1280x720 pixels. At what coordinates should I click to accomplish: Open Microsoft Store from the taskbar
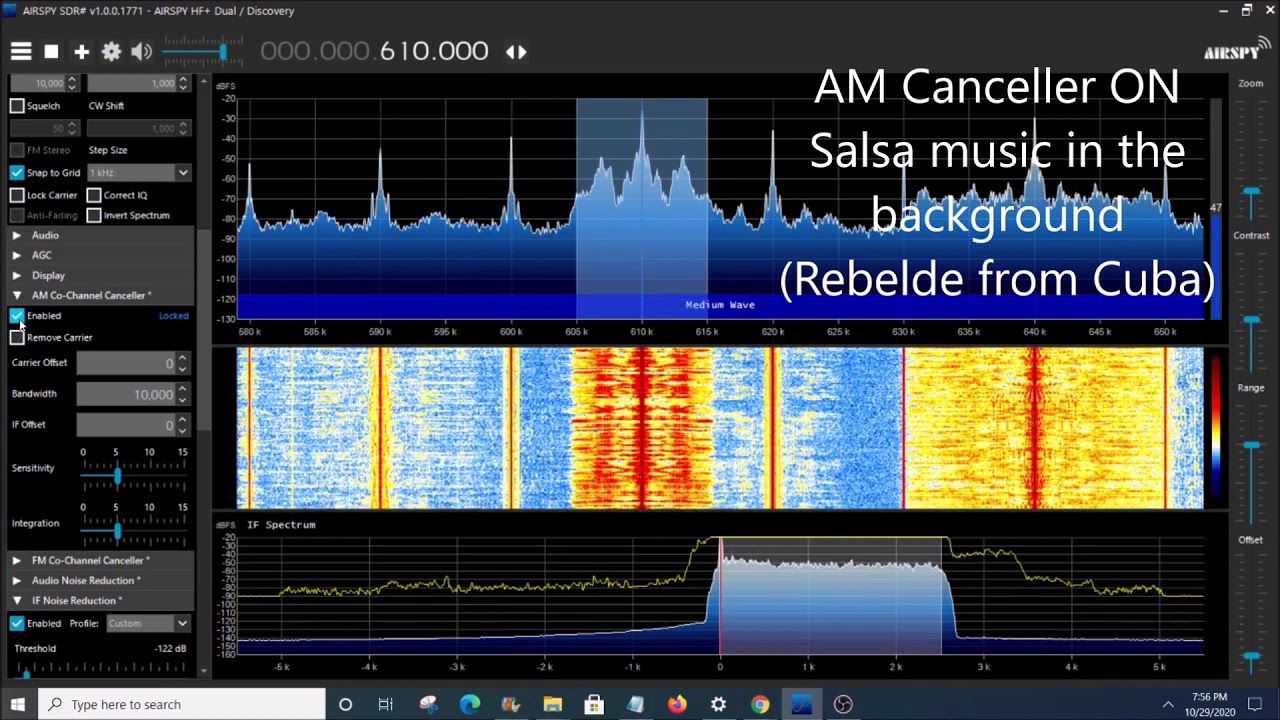click(x=594, y=704)
